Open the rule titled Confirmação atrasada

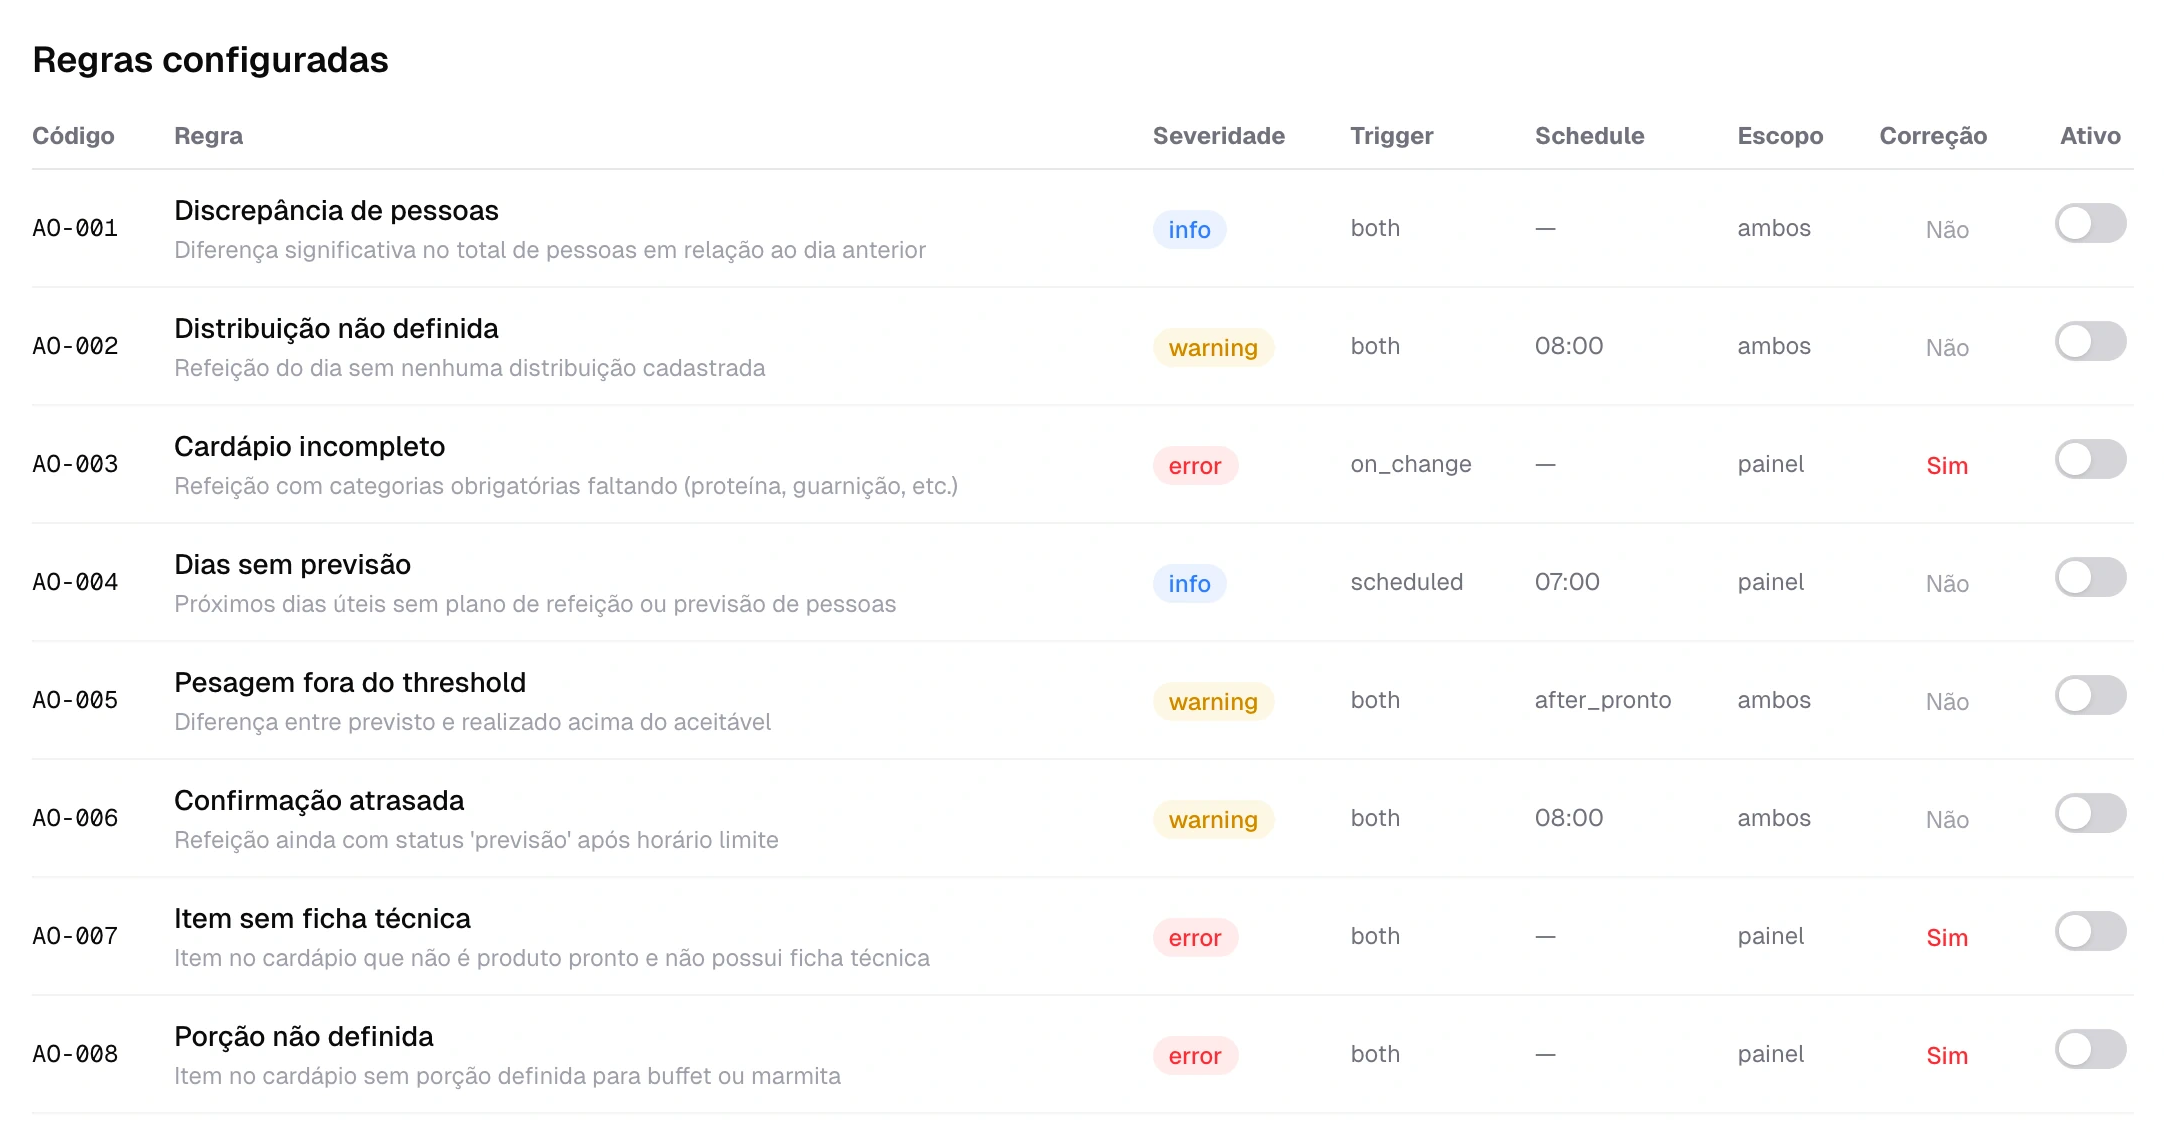(319, 801)
